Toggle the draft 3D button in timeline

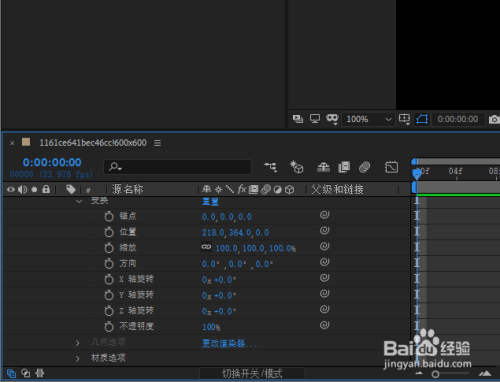296,167
